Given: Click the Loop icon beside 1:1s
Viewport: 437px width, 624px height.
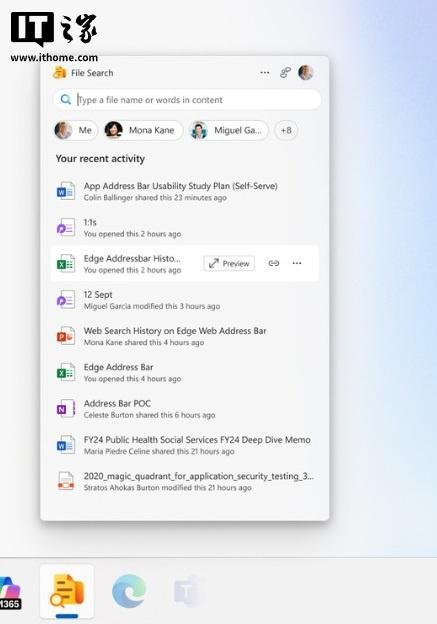Looking at the screenshot, I should pos(66,227).
